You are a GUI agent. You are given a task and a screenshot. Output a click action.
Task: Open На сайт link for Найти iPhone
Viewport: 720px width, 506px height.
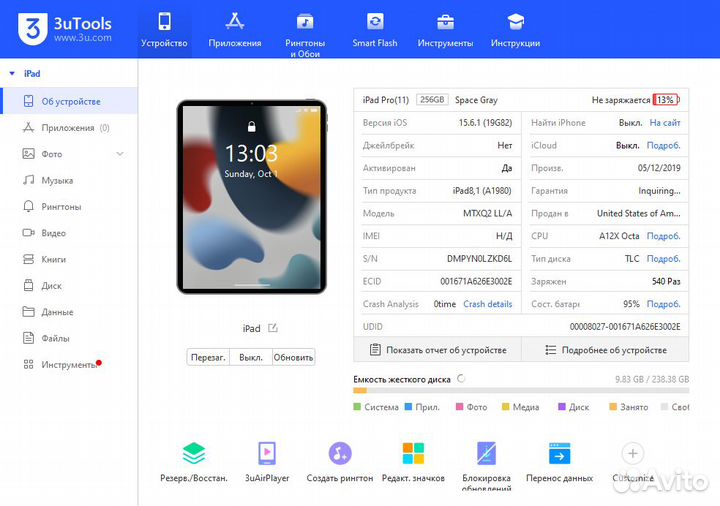point(665,123)
